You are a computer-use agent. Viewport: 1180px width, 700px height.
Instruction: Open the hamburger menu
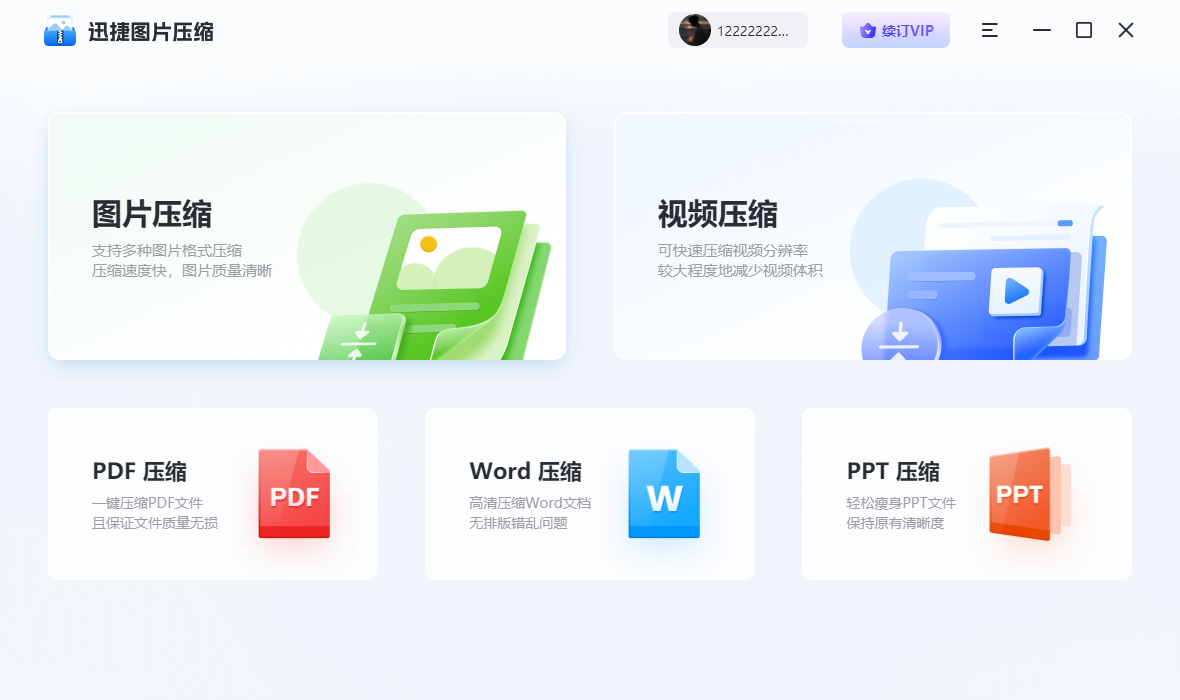pos(989,30)
